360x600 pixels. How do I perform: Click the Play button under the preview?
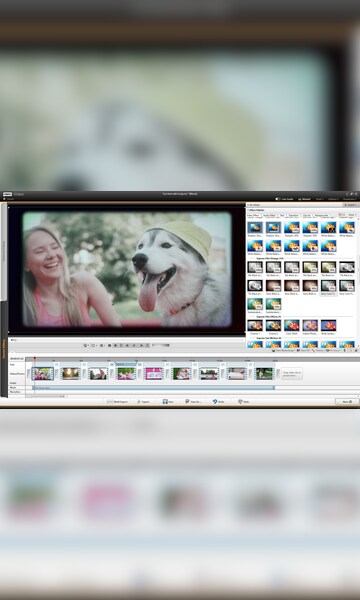coord(121,345)
